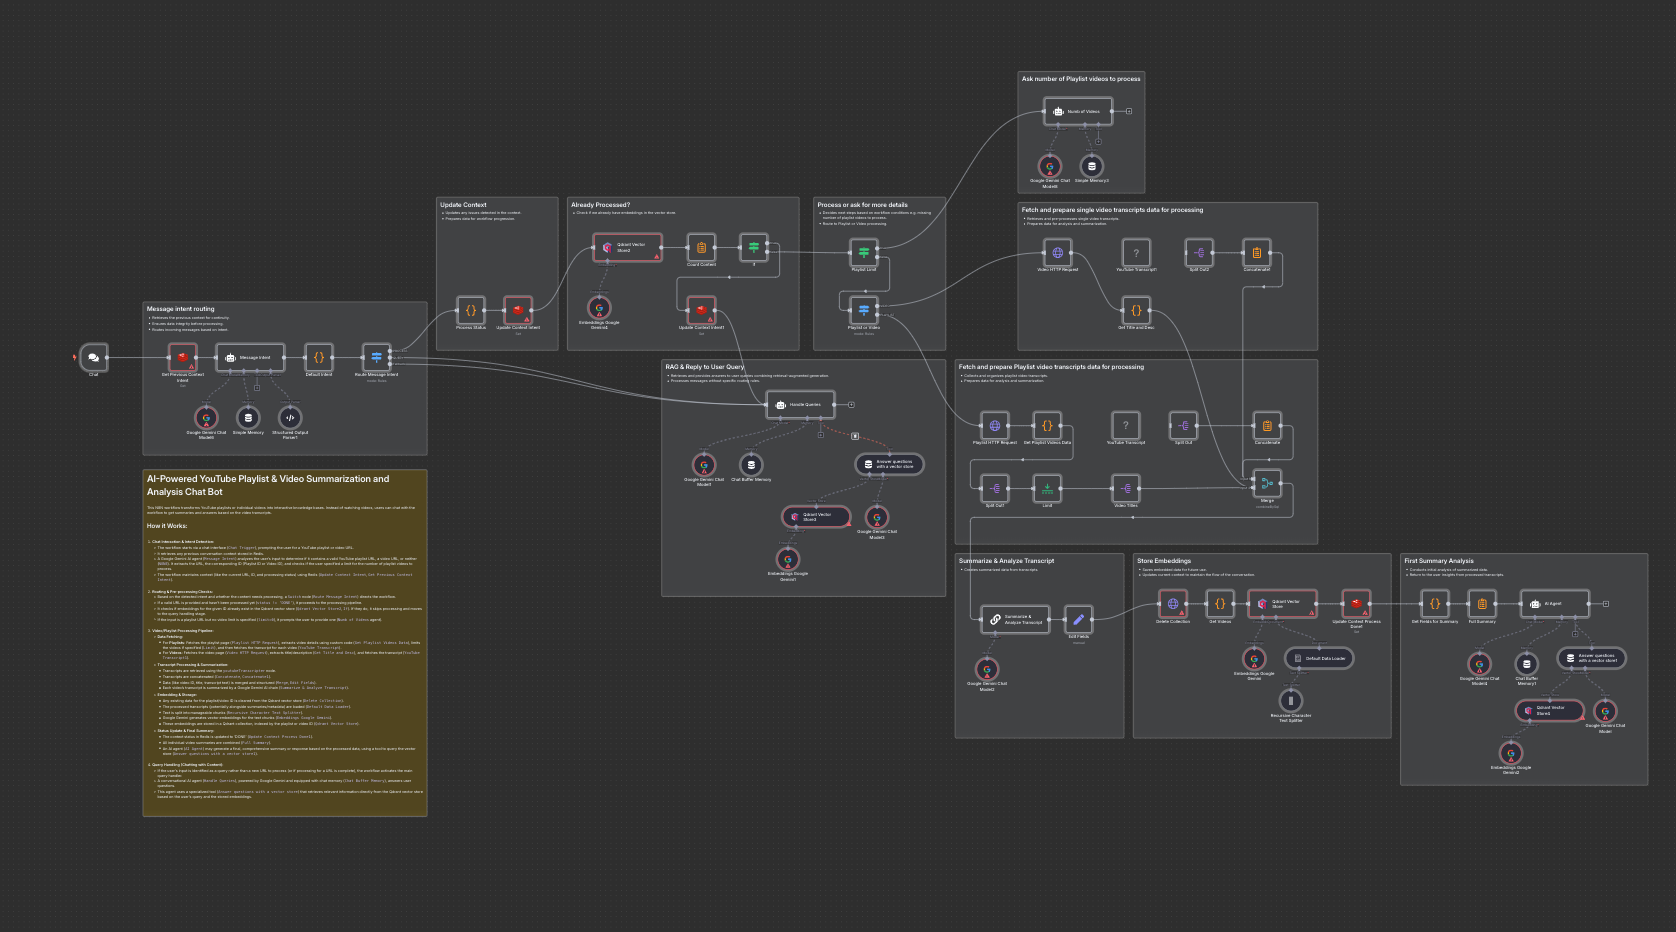Screen dimensions: 1676x932
Task: Select the Limit node
Action: 1047,488
